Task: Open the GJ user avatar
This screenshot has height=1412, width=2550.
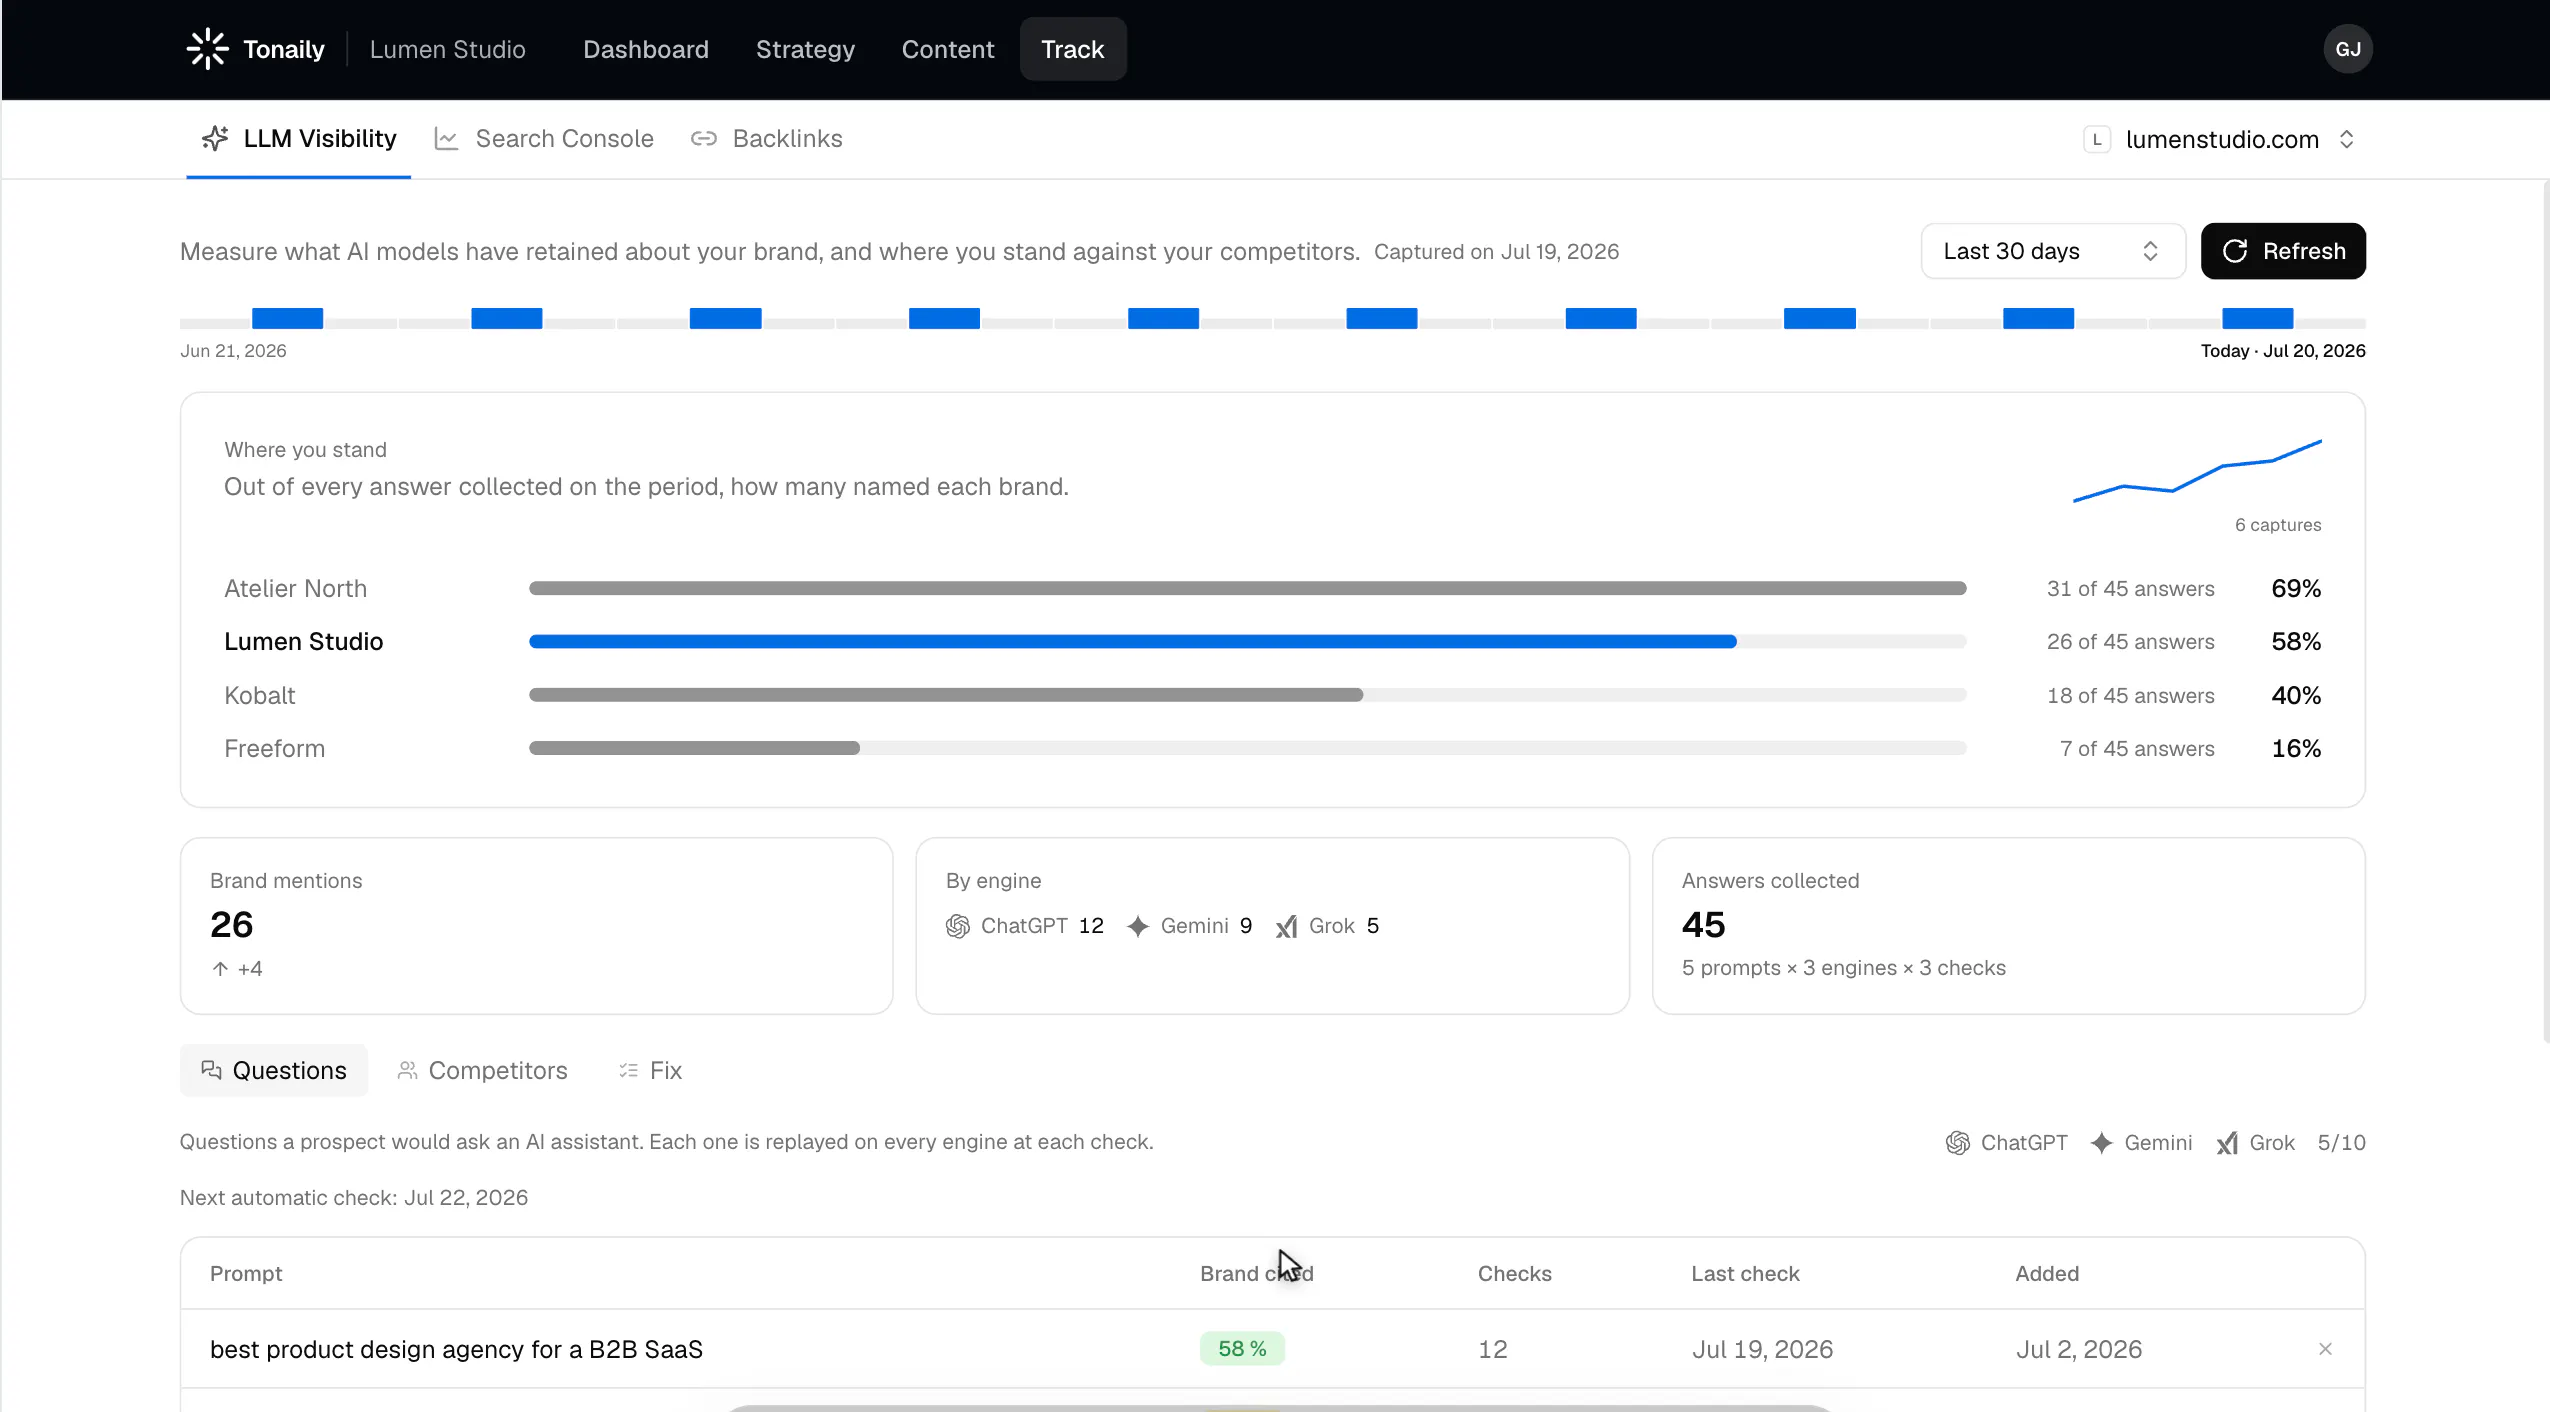Action: point(2347,49)
